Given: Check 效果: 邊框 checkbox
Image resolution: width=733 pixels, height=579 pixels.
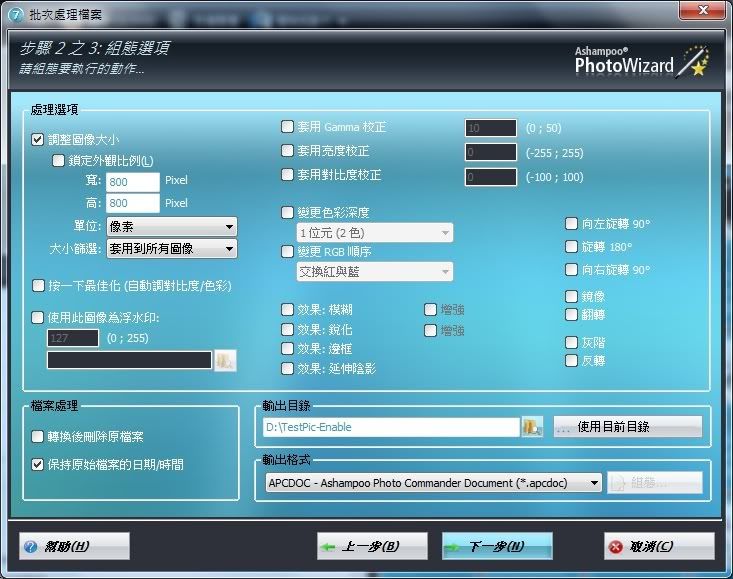Looking at the screenshot, I should coord(287,349).
